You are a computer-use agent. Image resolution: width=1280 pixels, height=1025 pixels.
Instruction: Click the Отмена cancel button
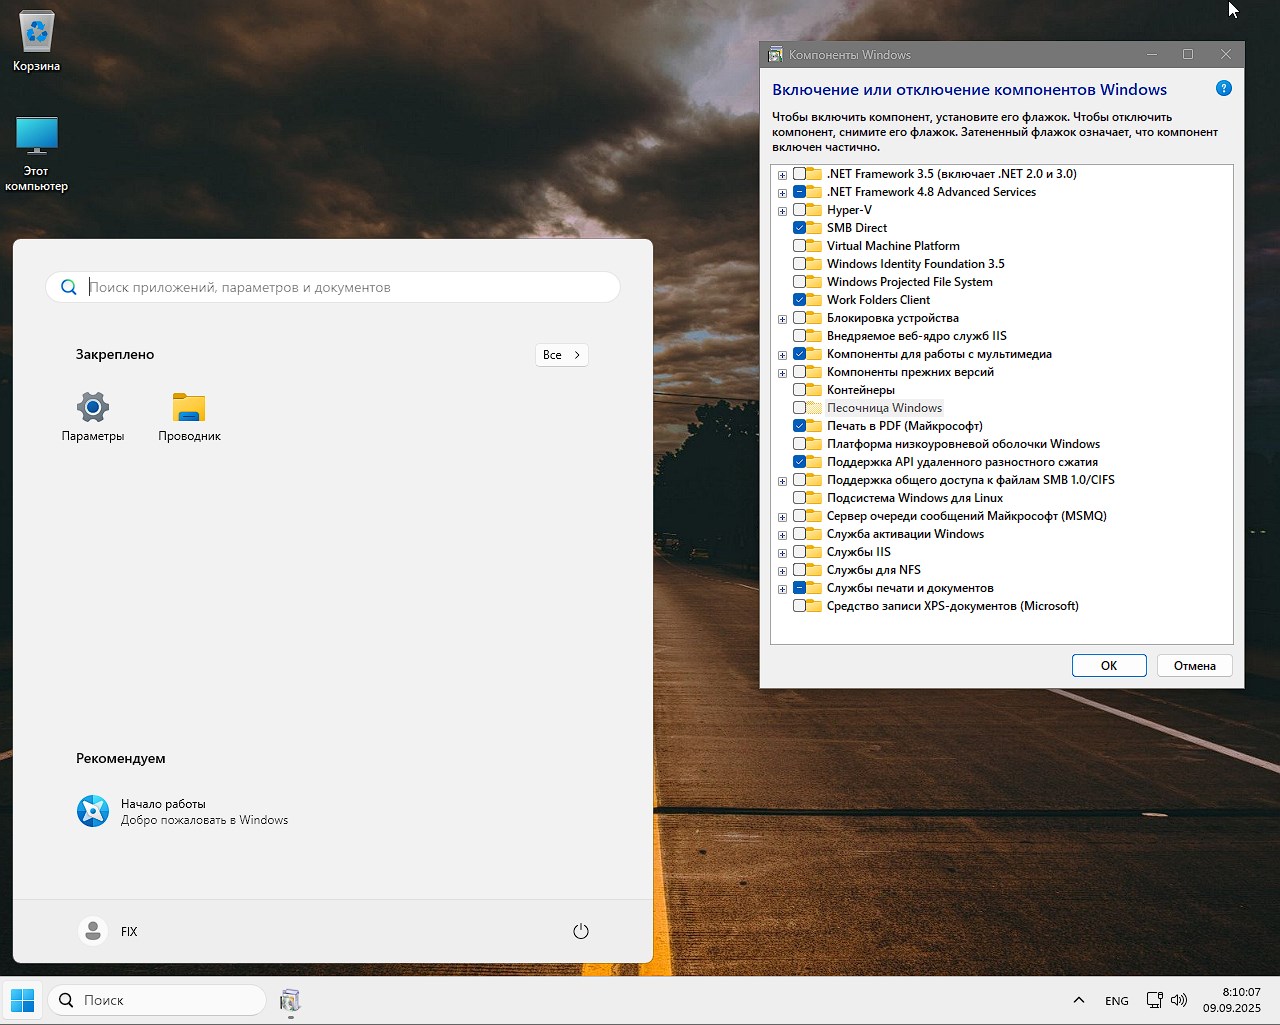pyautogui.click(x=1195, y=665)
